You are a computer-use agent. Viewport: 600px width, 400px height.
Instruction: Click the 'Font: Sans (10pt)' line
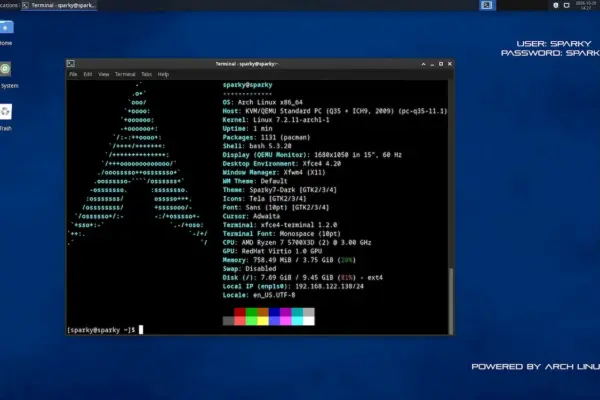click(276, 207)
